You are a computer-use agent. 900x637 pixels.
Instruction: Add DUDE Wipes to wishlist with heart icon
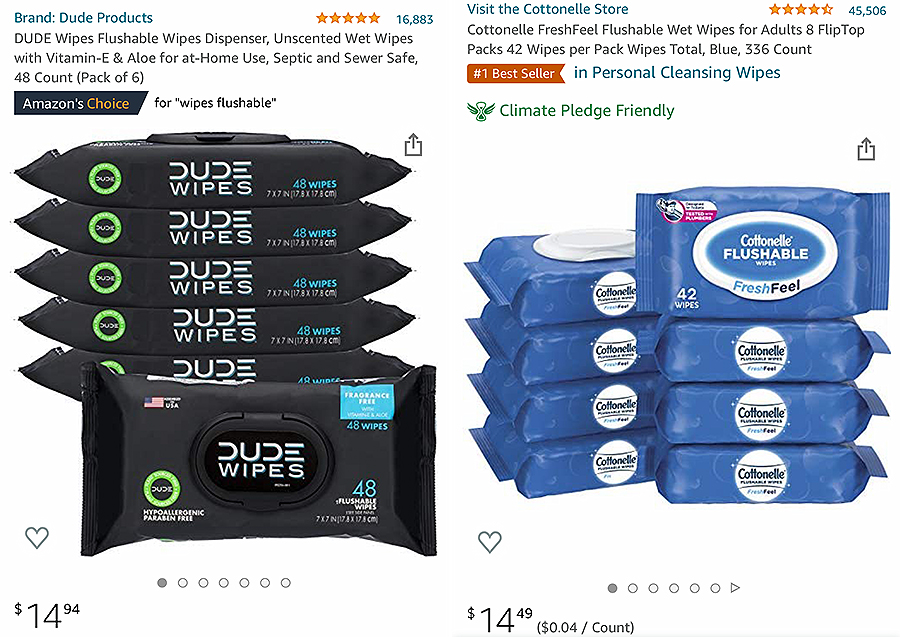coord(37,537)
